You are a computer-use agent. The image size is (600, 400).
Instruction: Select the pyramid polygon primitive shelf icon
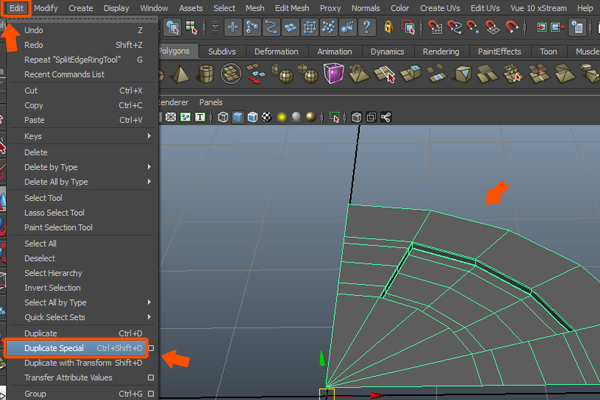coord(179,75)
